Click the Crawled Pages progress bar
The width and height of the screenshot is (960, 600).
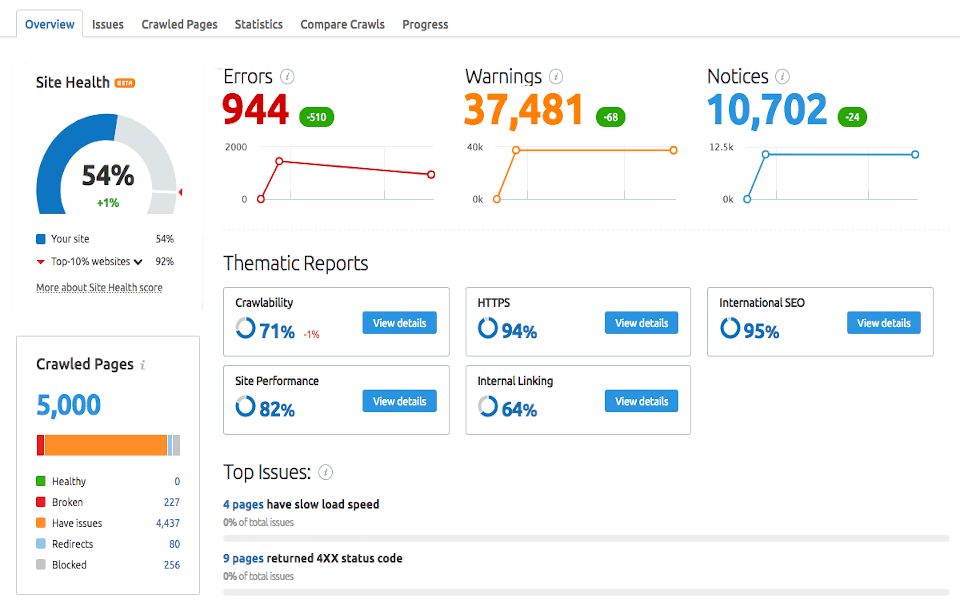click(108, 444)
